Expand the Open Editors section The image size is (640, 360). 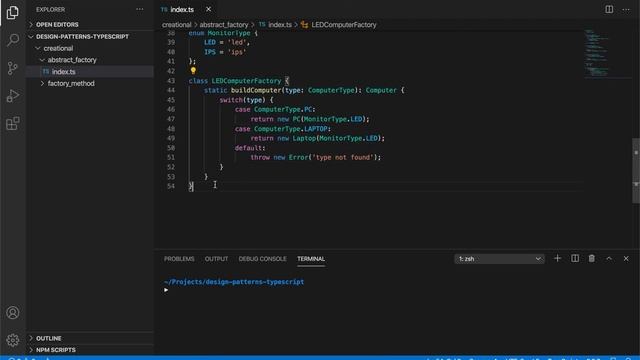click(x=90, y=24)
